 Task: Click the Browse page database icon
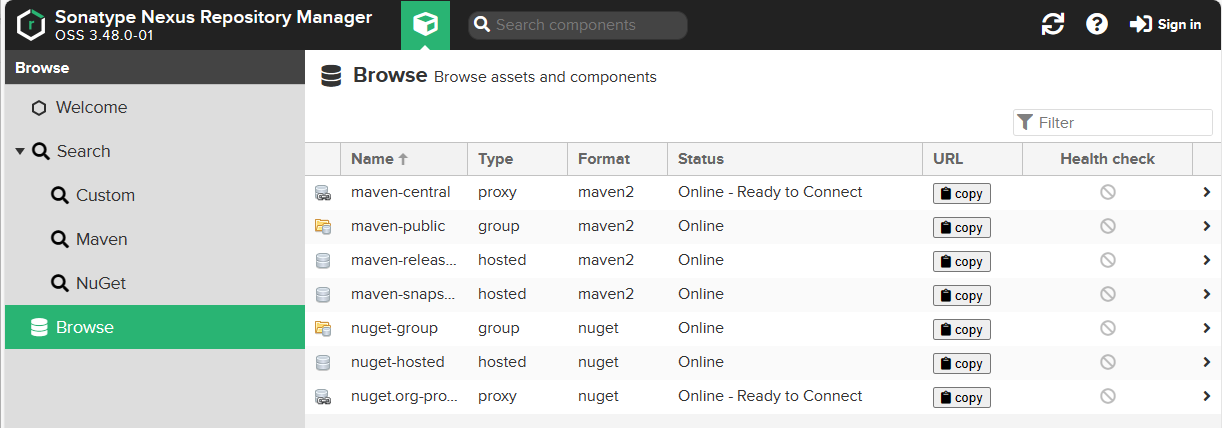[x=331, y=76]
